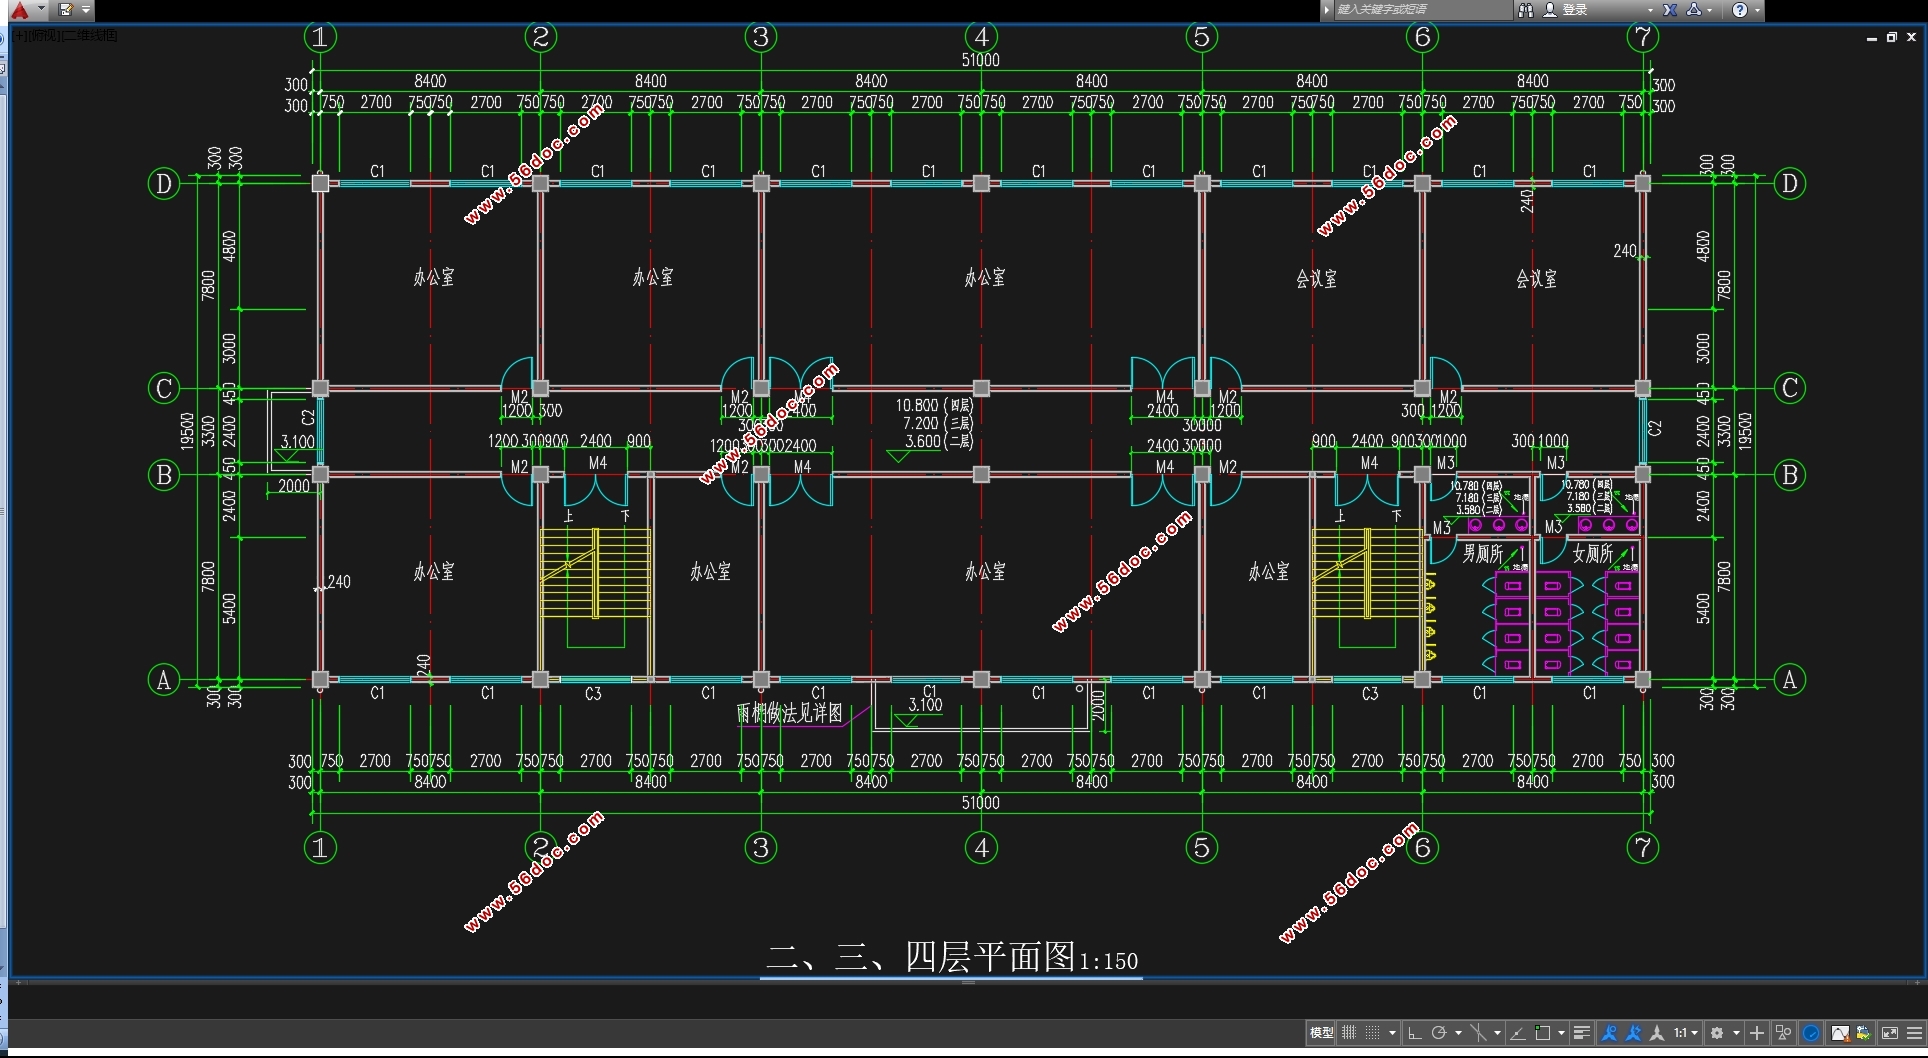Toggle the grid display icon

tap(1349, 1033)
